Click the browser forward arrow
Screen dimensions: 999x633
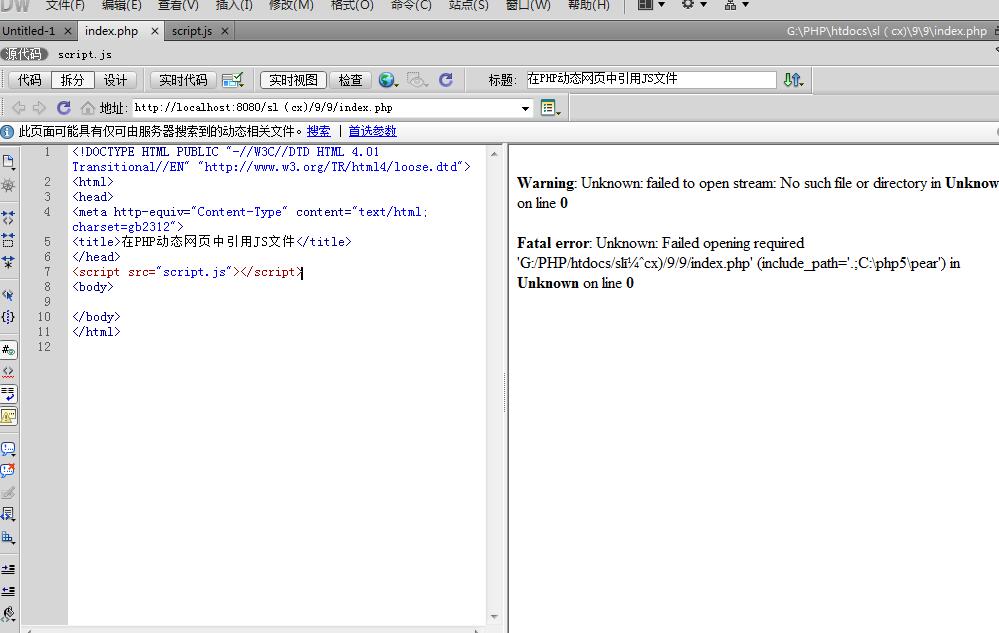[x=40, y=108]
